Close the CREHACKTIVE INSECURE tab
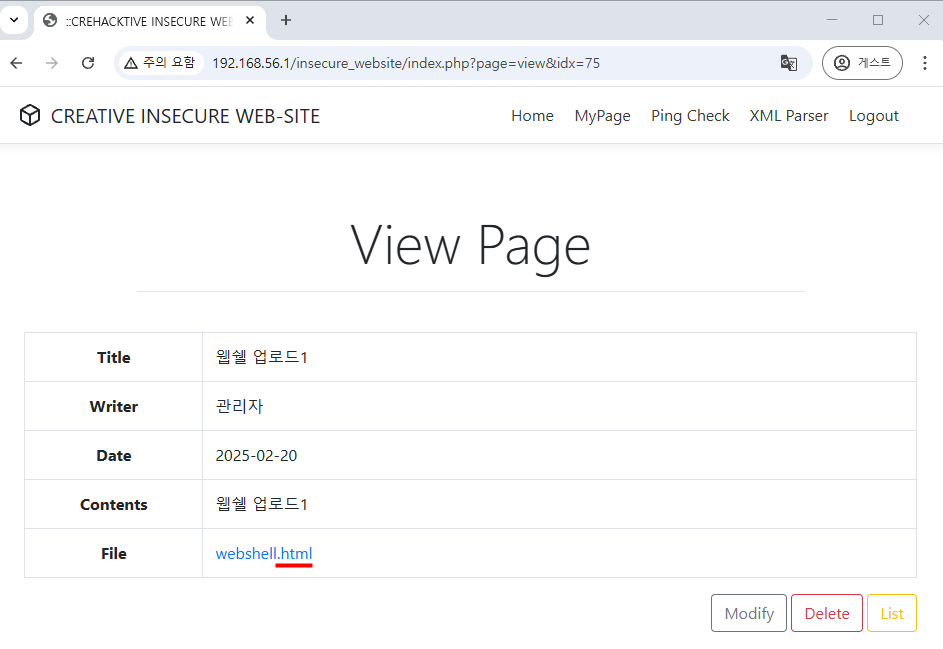Viewport: 943px width, 649px height. tap(250, 20)
